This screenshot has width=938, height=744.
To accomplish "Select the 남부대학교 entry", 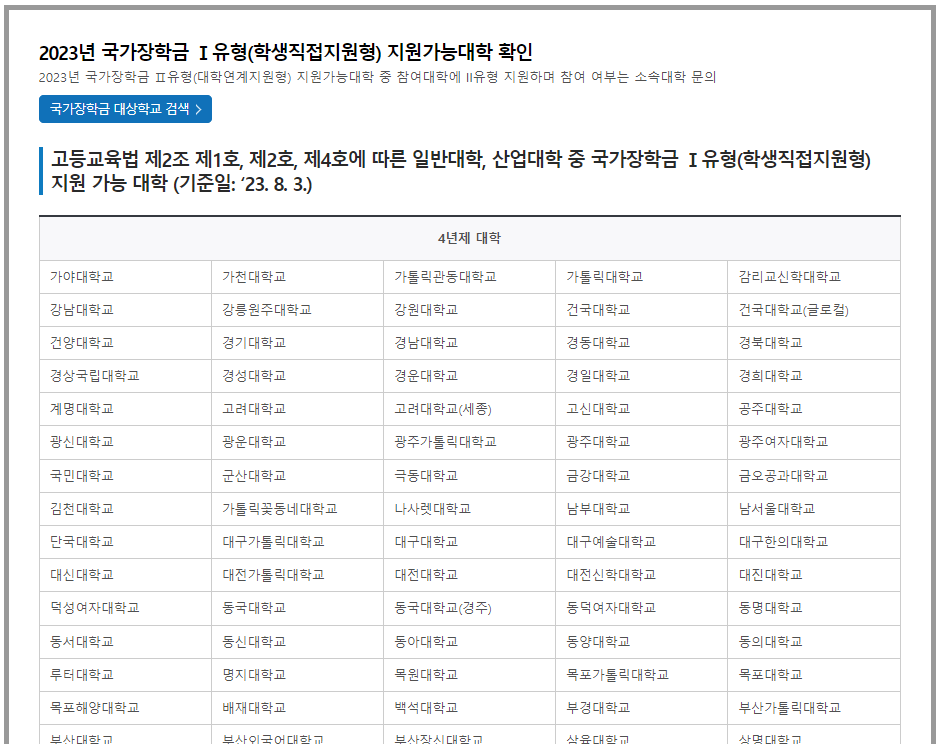I will 641,509.
